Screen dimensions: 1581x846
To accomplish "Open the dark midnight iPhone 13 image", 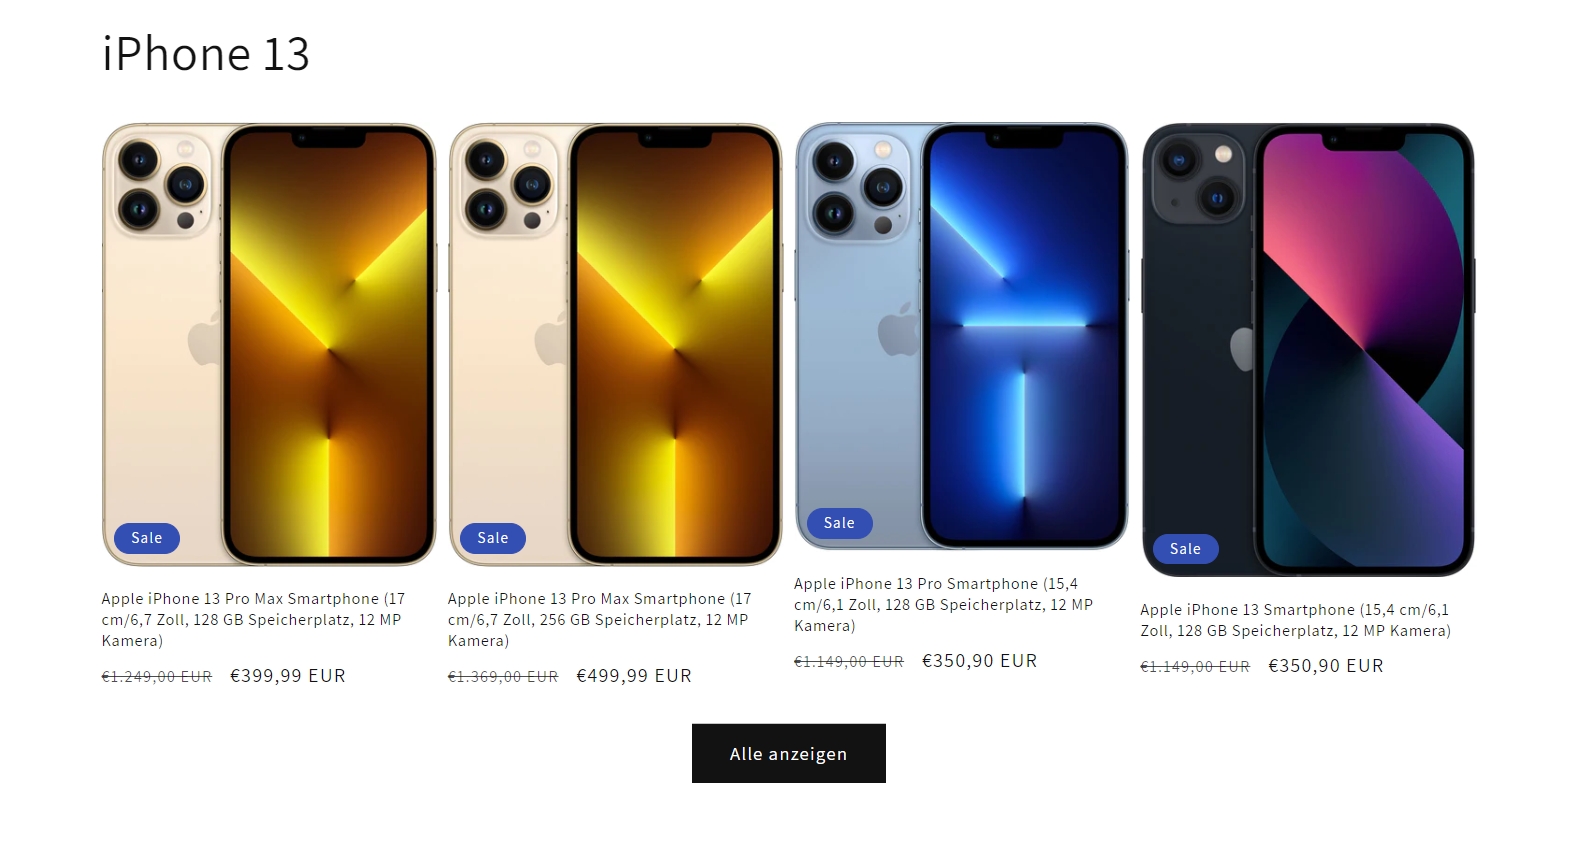I will pyautogui.click(x=1308, y=349).
